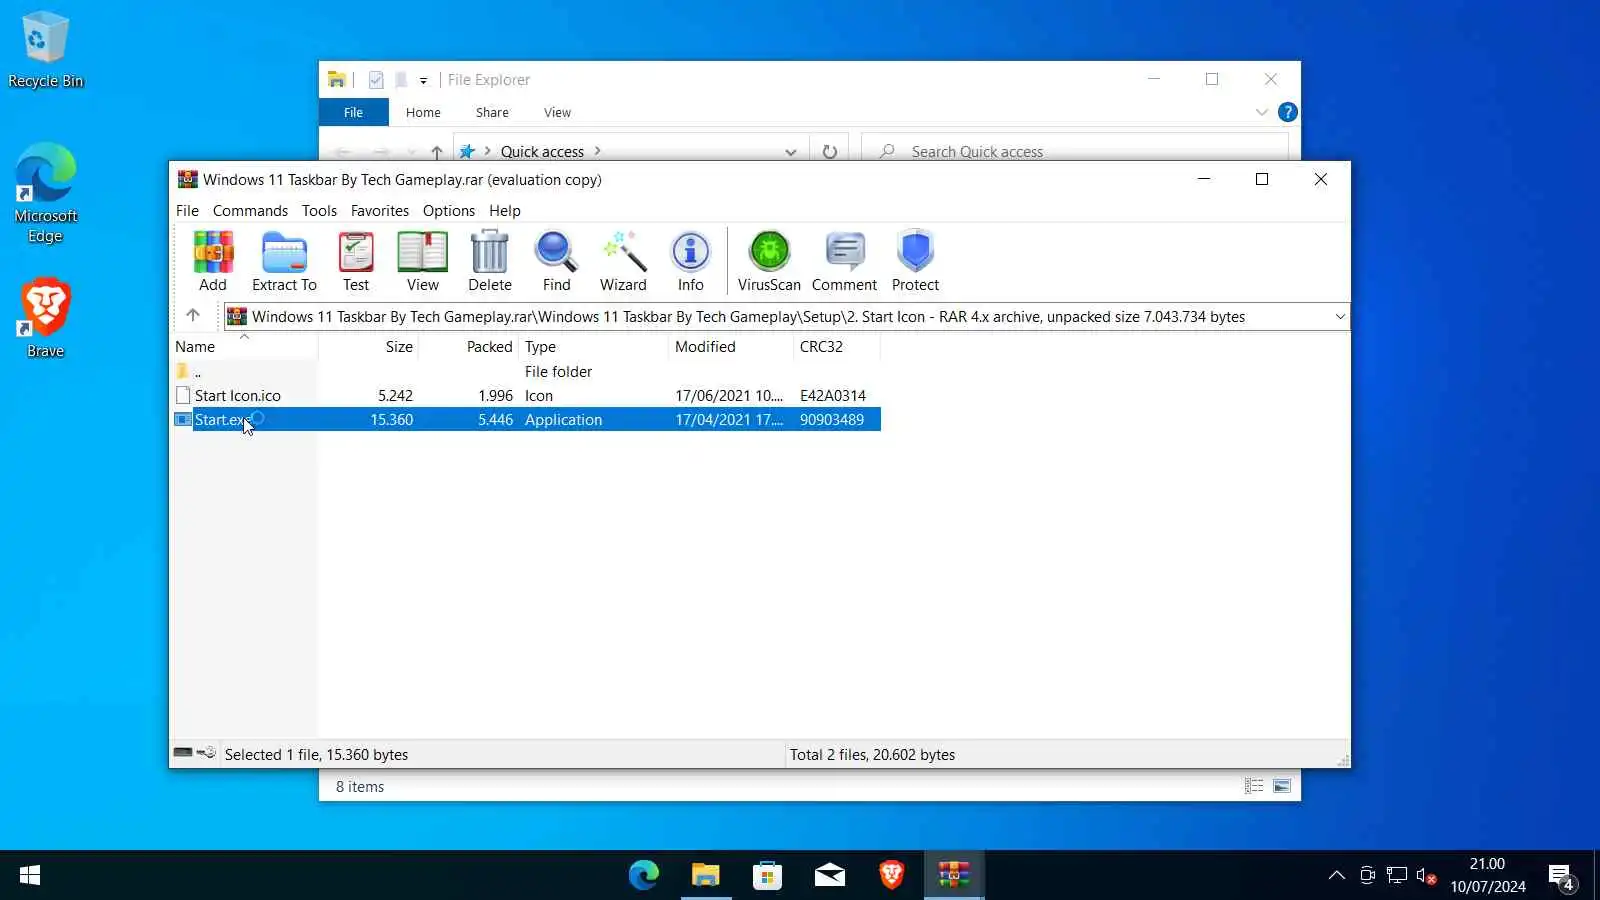Screen dimensions: 1600x900
Task: Switch to the Share ribbon tab
Action: [x=492, y=112]
